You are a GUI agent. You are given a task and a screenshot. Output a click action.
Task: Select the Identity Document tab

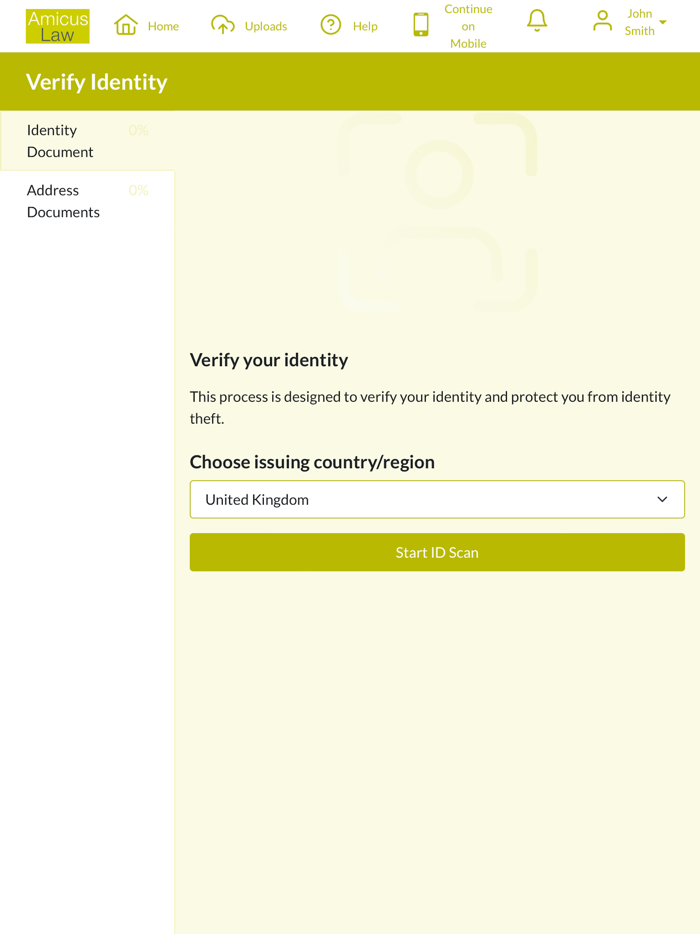coord(60,141)
